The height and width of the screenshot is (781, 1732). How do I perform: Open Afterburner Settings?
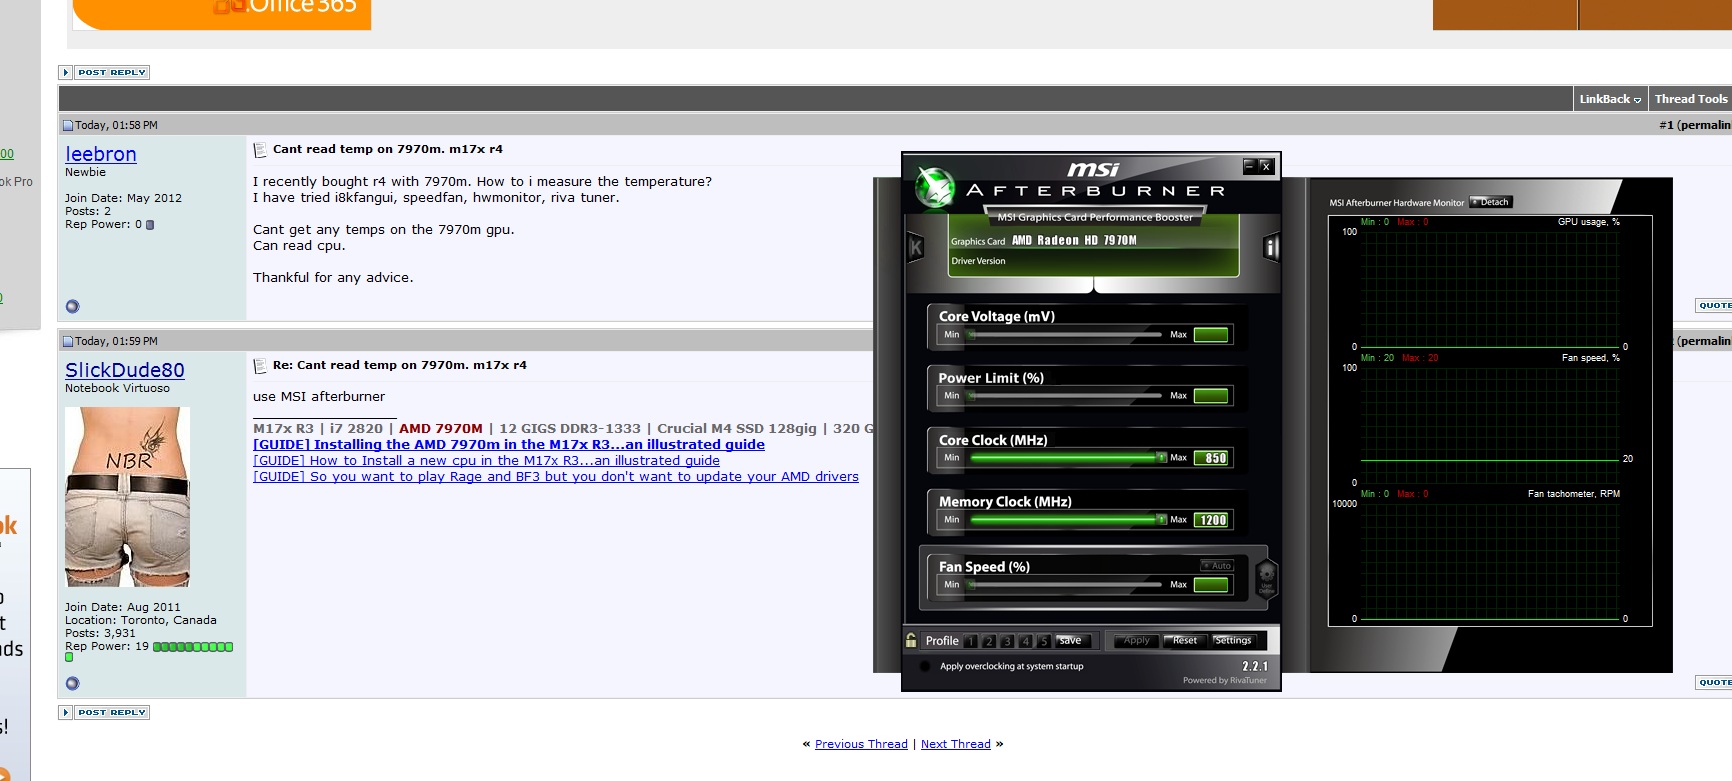tap(1232, 641)
